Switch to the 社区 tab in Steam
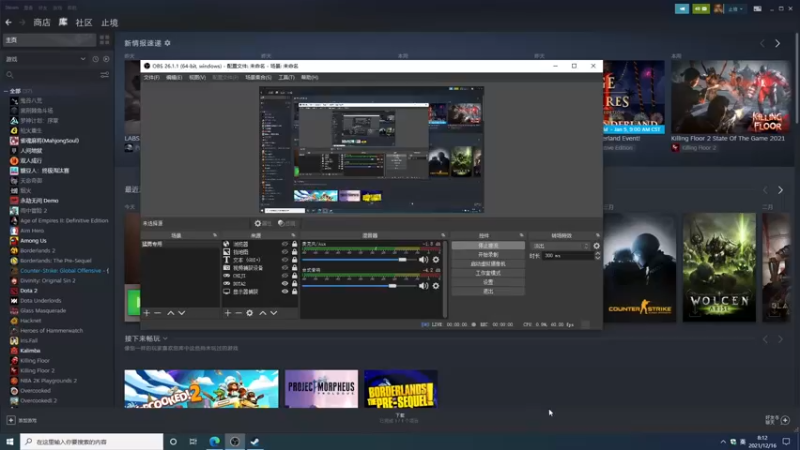 pyautogui.click(x=84, y=22)
